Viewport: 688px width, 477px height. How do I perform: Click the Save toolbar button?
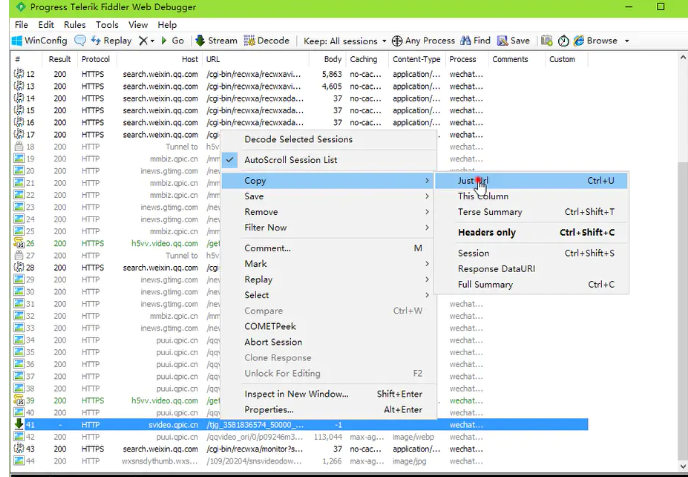click(513, 41)
